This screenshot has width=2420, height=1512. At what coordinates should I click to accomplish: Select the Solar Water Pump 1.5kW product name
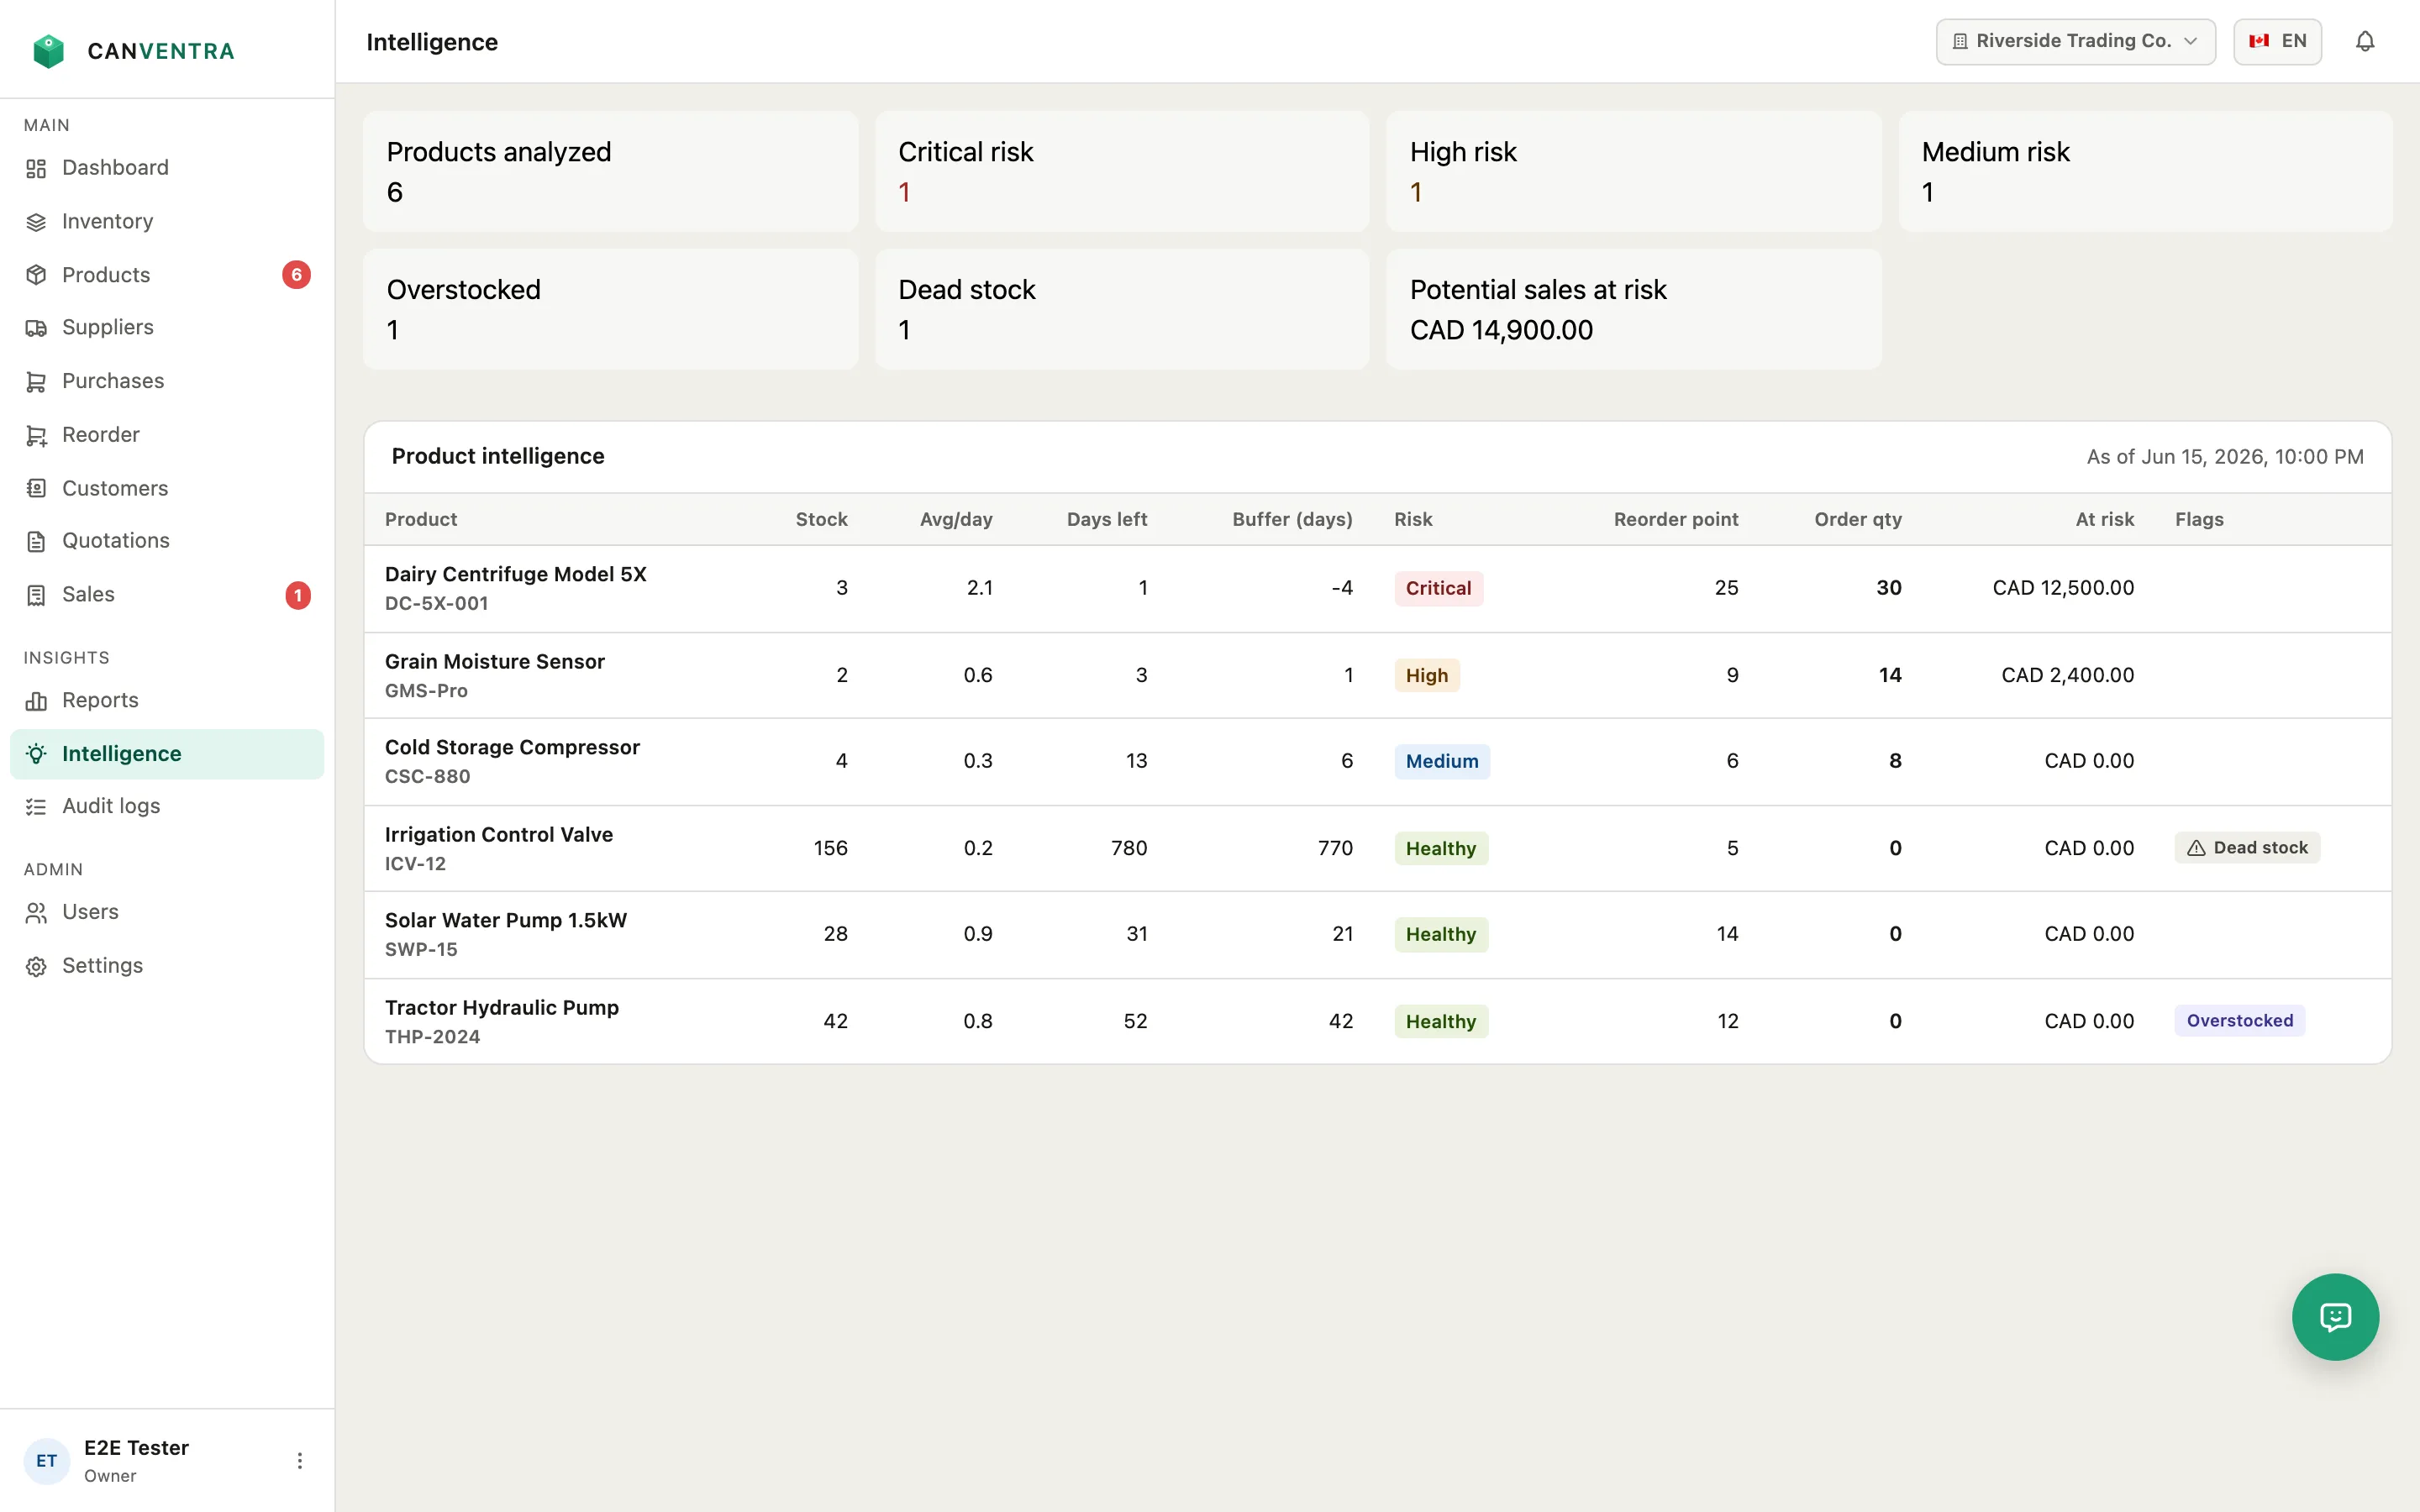point(505,921)
